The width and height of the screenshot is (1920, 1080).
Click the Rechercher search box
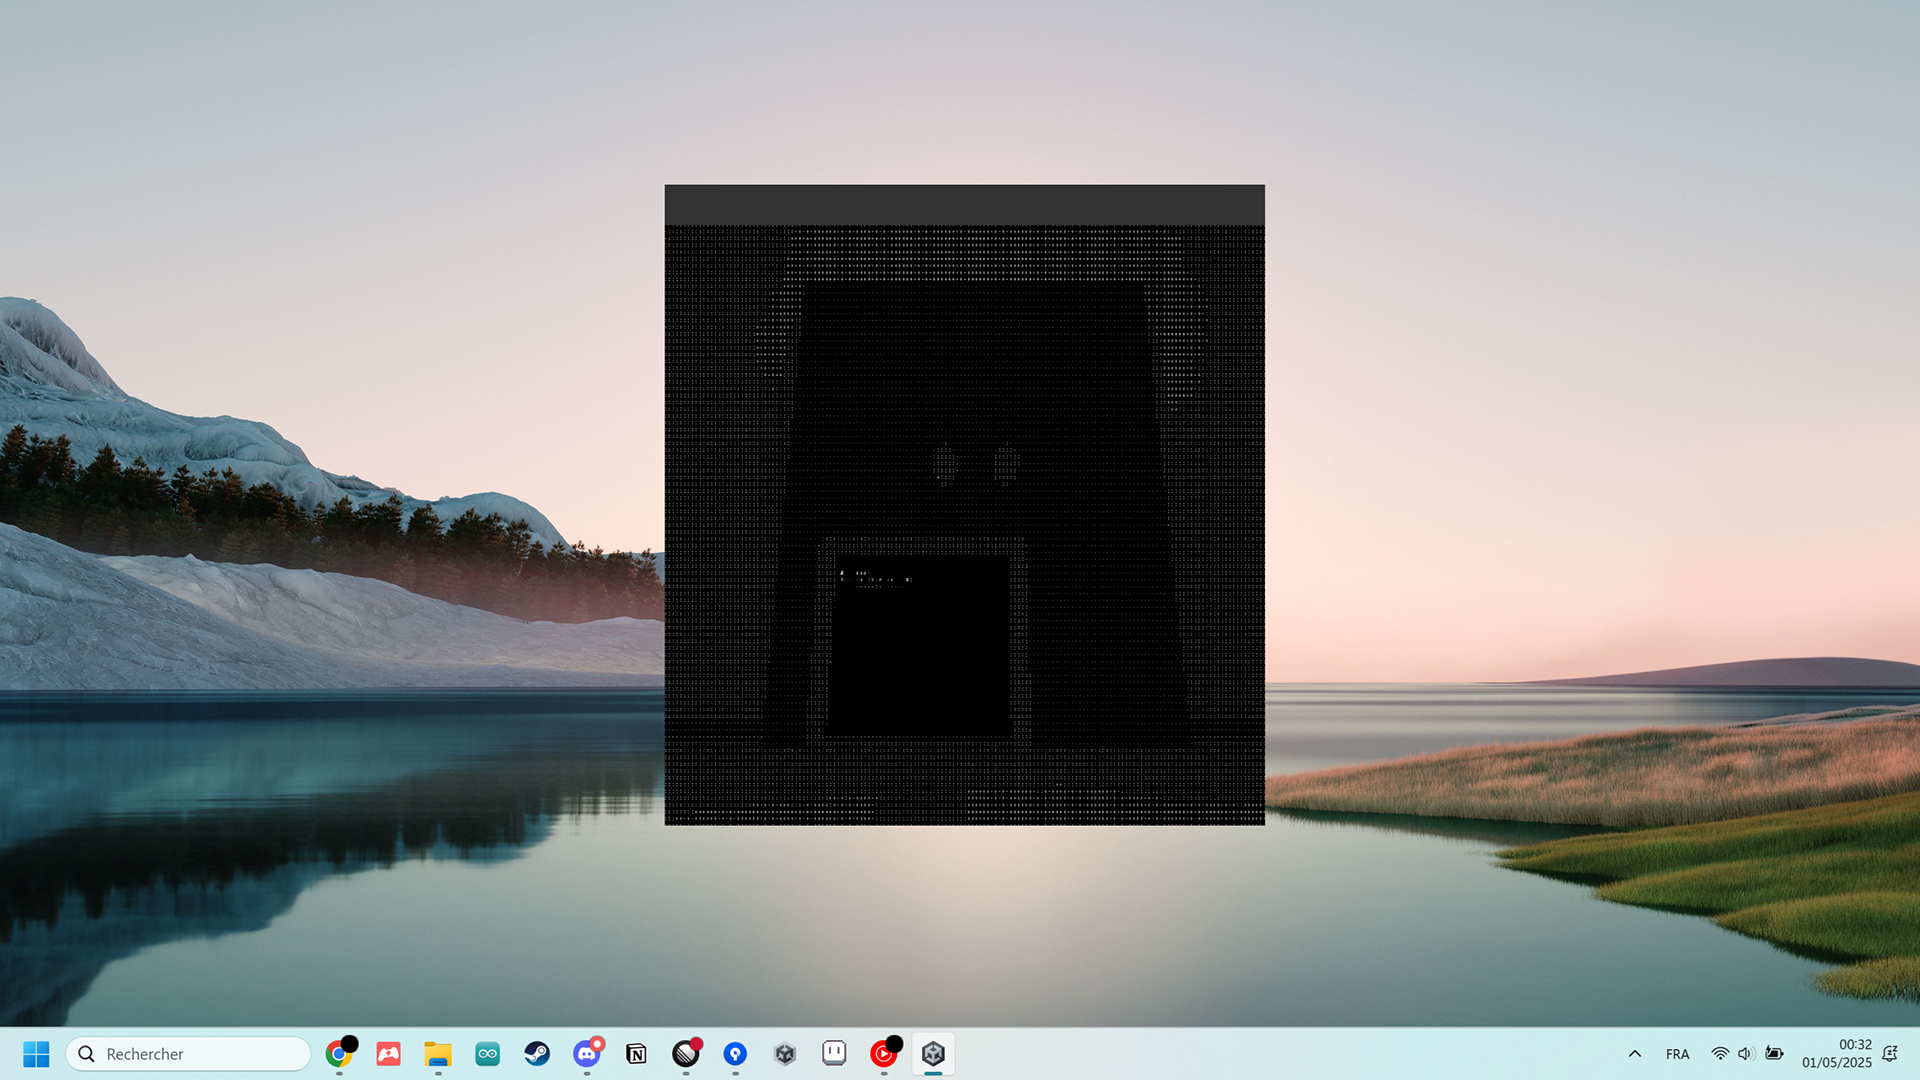(x=188, y=1054)
